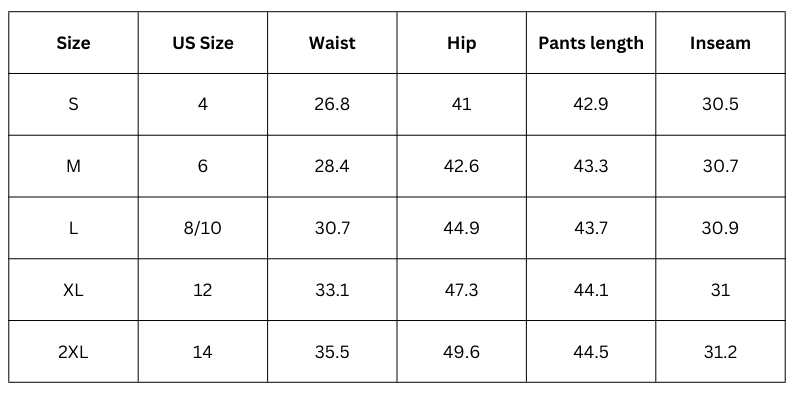Click pants length value 42.9
Viewport: 800px width, 400px height.
(591, 104)
